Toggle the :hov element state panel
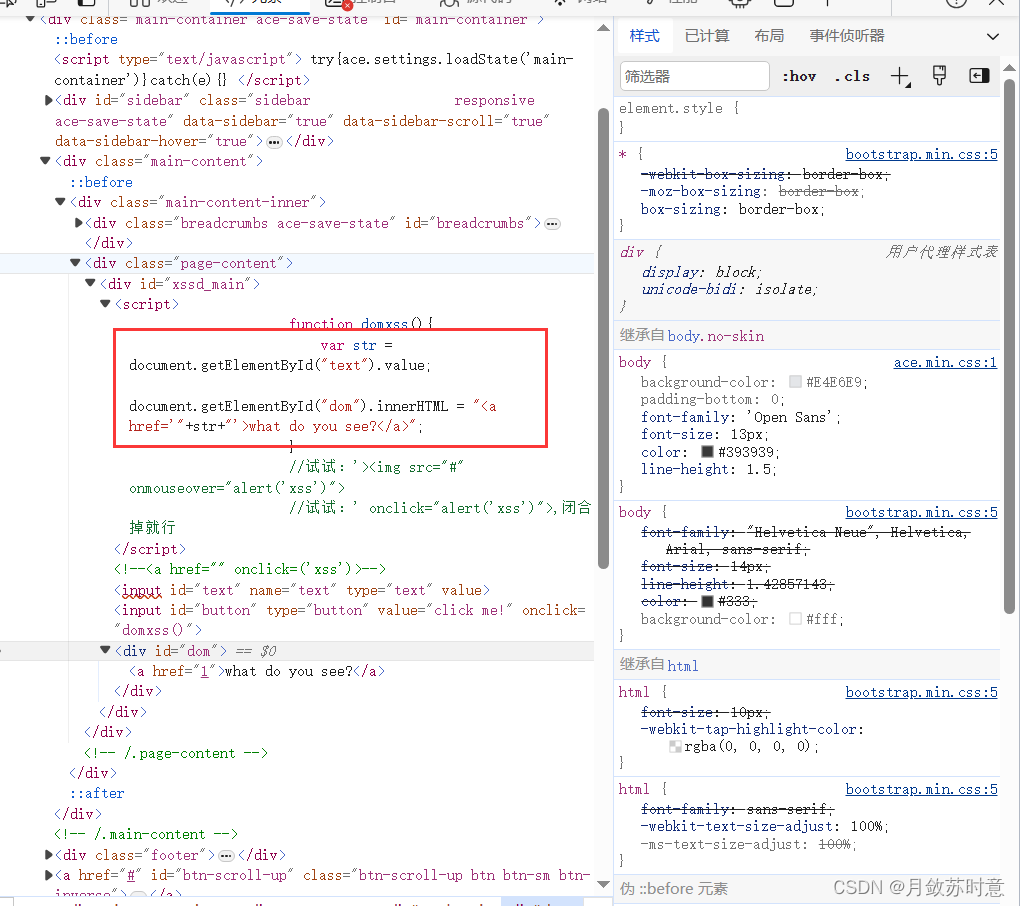 [x=799, y=77]
